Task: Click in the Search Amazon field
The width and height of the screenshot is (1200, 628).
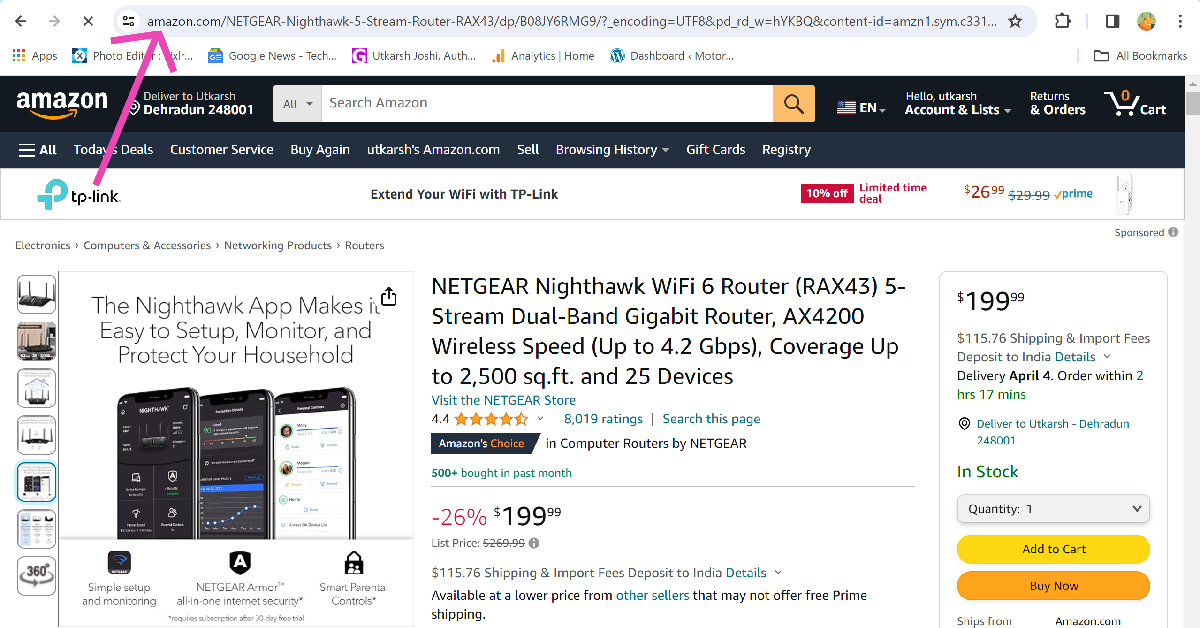Action: coord(548,103)
